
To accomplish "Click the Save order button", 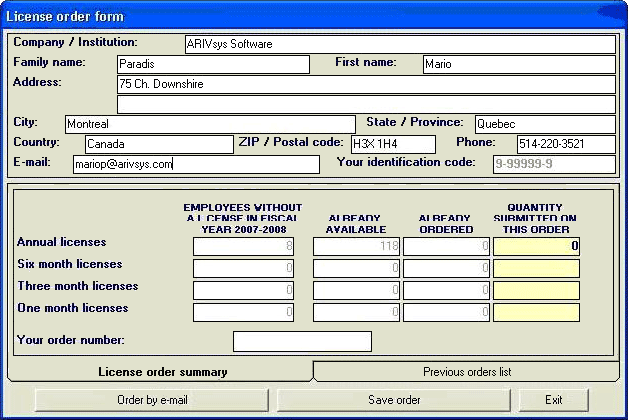I will coord(394,400).
